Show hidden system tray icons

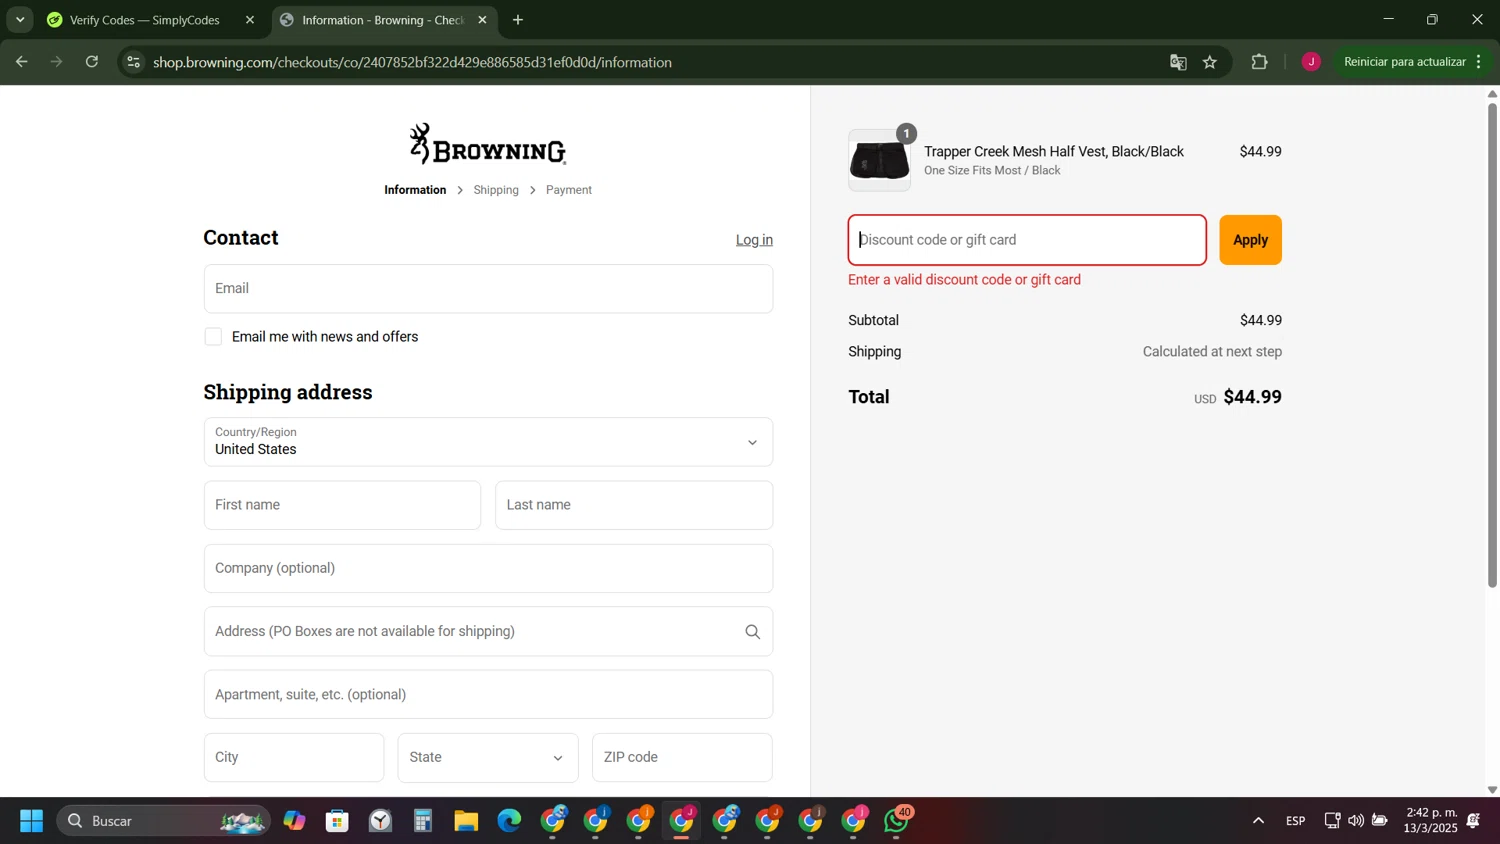click(1258, 821)
